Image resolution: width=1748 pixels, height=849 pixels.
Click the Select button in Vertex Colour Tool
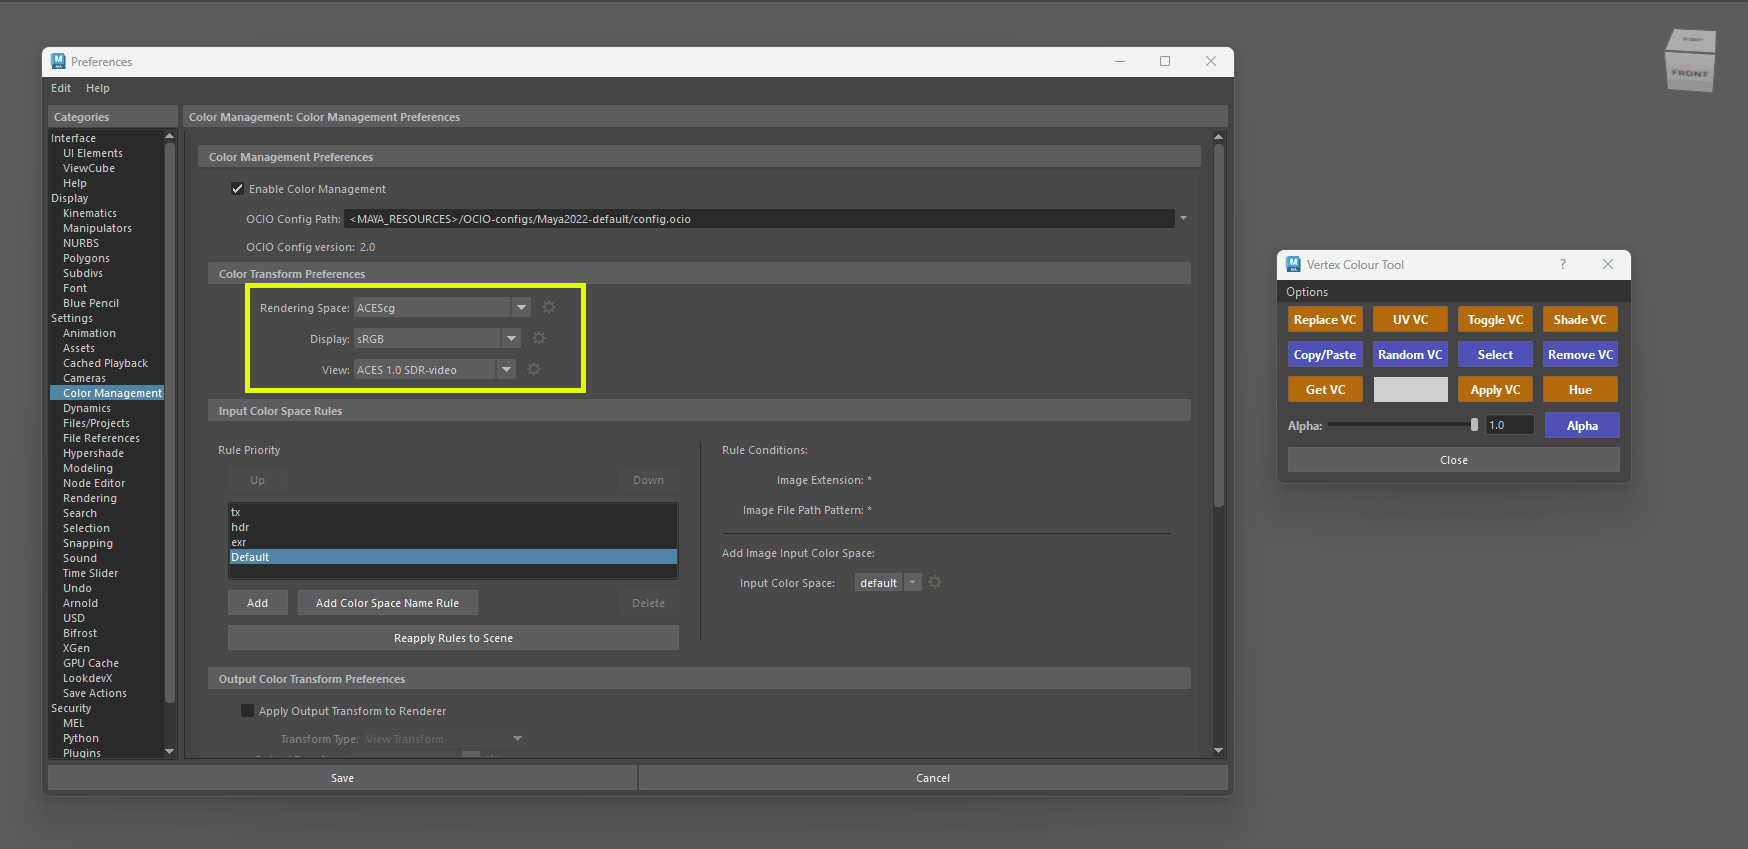coord(1495,355)
